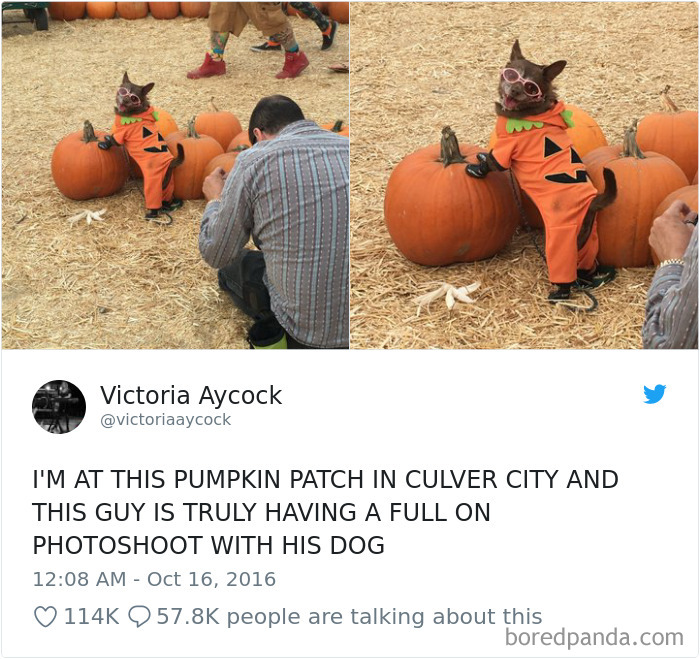This screenshot has height=659, width=700.
Task: Click the corn husk on the hay, right photo
Action: [x=448, y=294]
